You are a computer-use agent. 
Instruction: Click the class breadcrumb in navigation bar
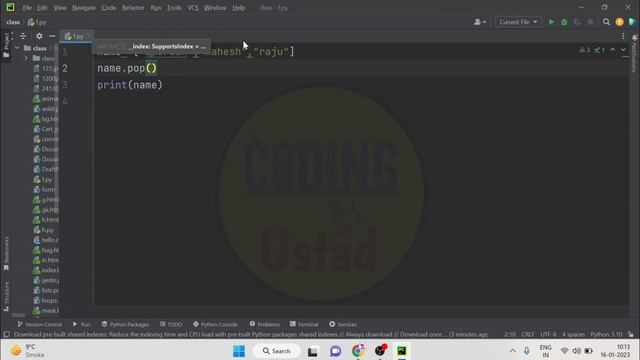pos(13,22)
